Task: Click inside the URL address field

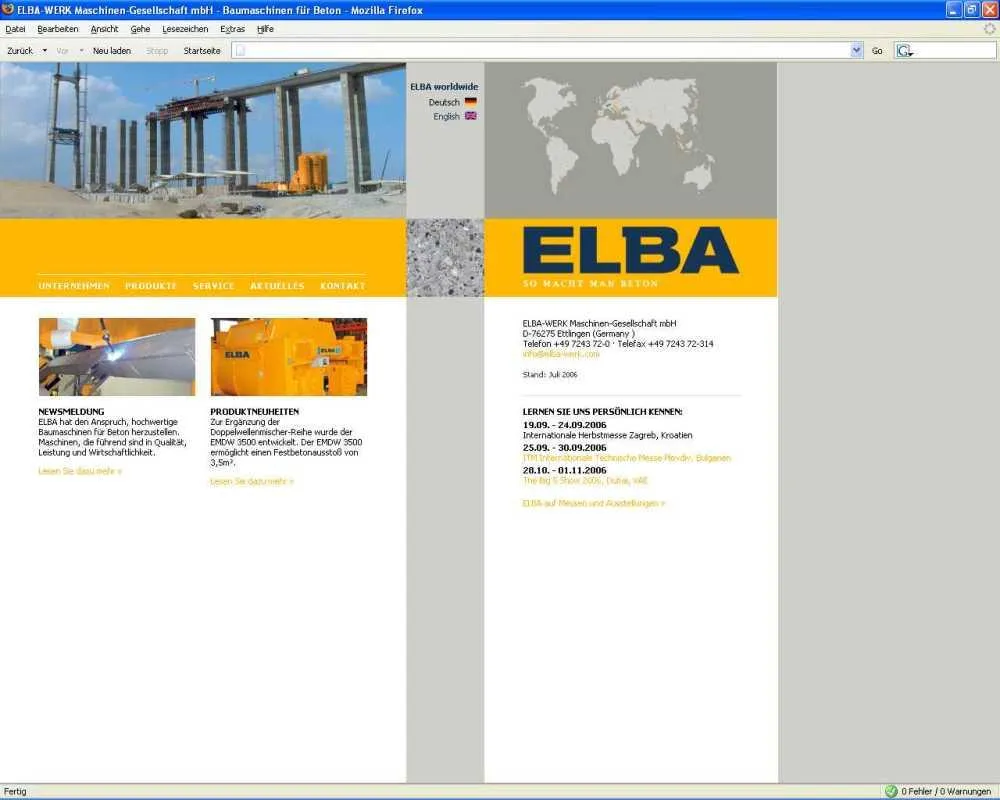Action: (547, 50)
